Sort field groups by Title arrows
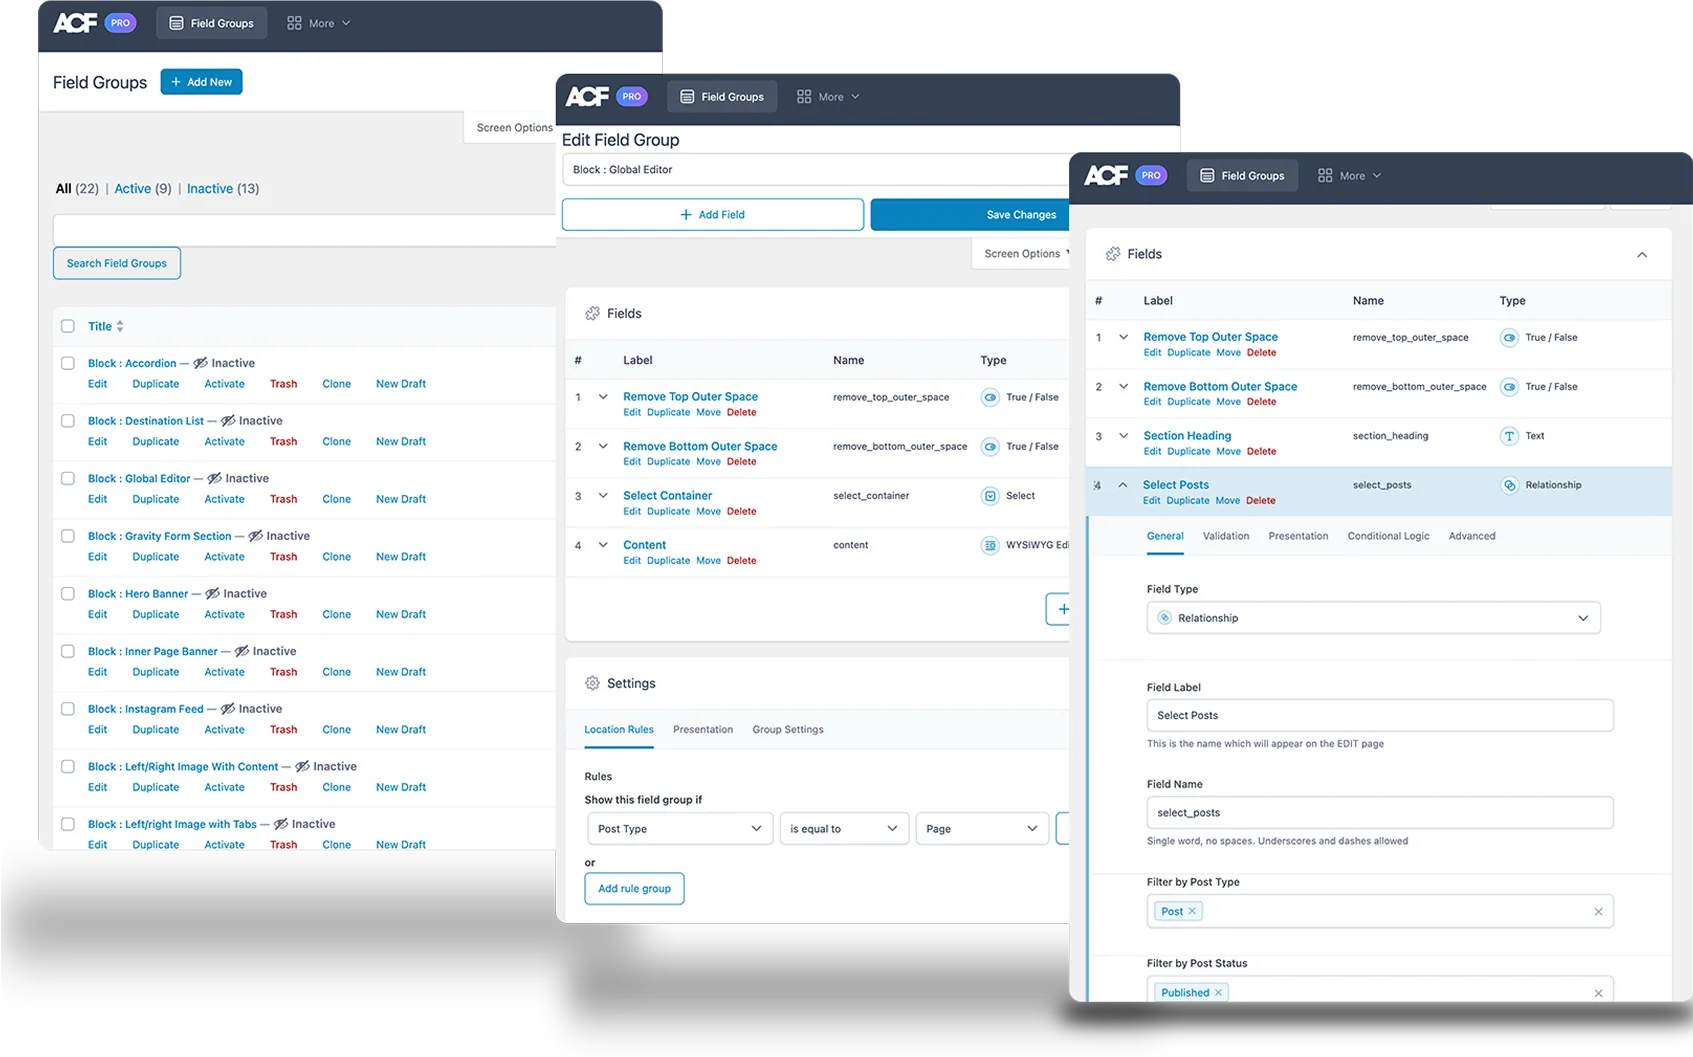This screenshot has height=1057, width=1693. [120, 326]
